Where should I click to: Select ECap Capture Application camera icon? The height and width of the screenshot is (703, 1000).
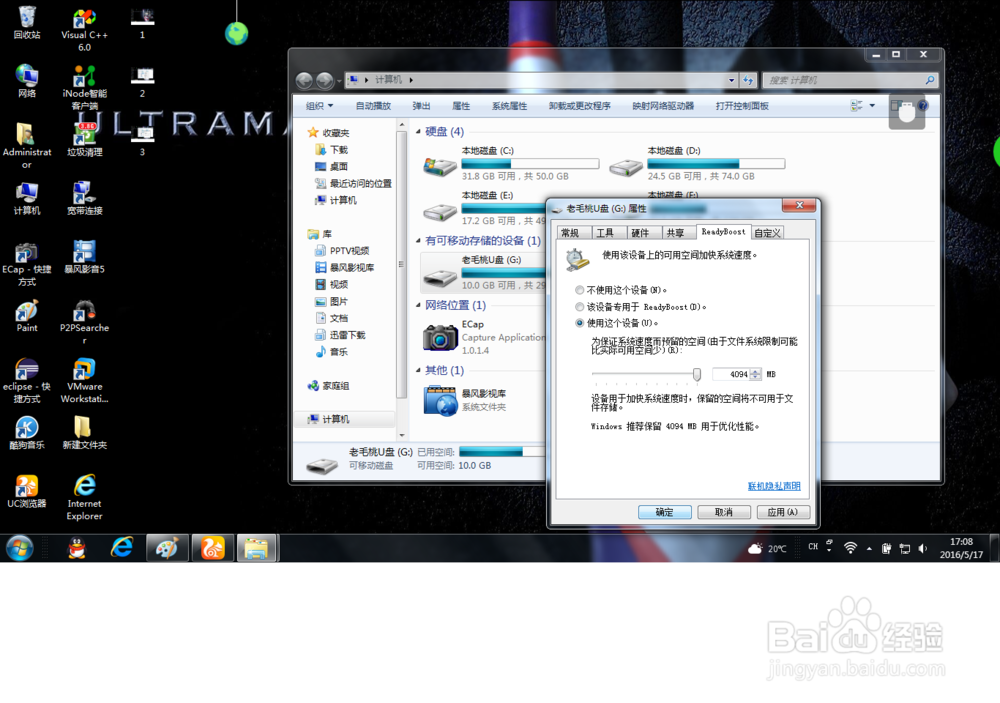440,337
